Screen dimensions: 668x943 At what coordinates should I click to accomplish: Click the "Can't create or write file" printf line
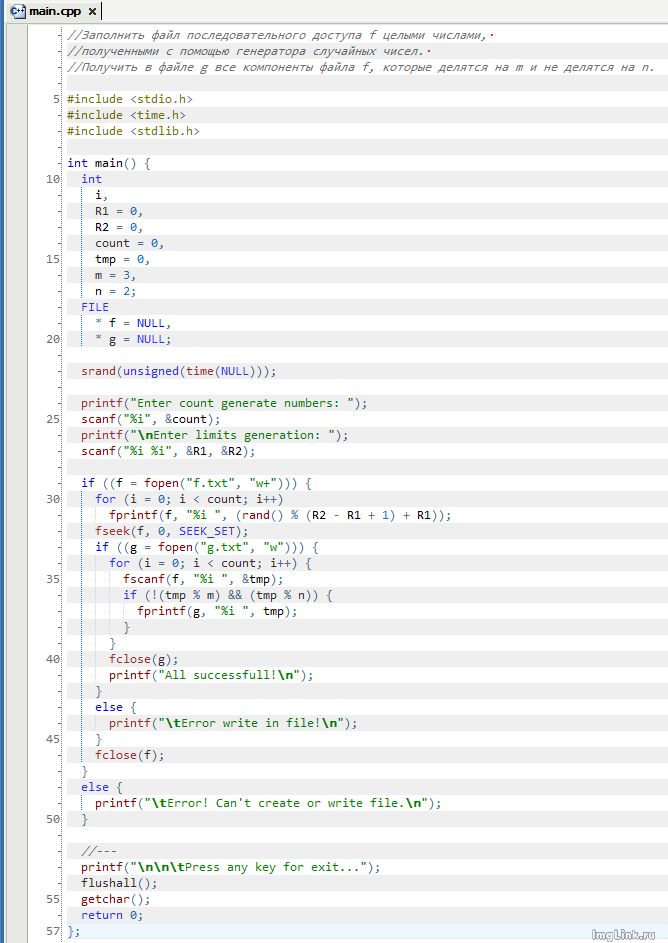pos(268,803)
